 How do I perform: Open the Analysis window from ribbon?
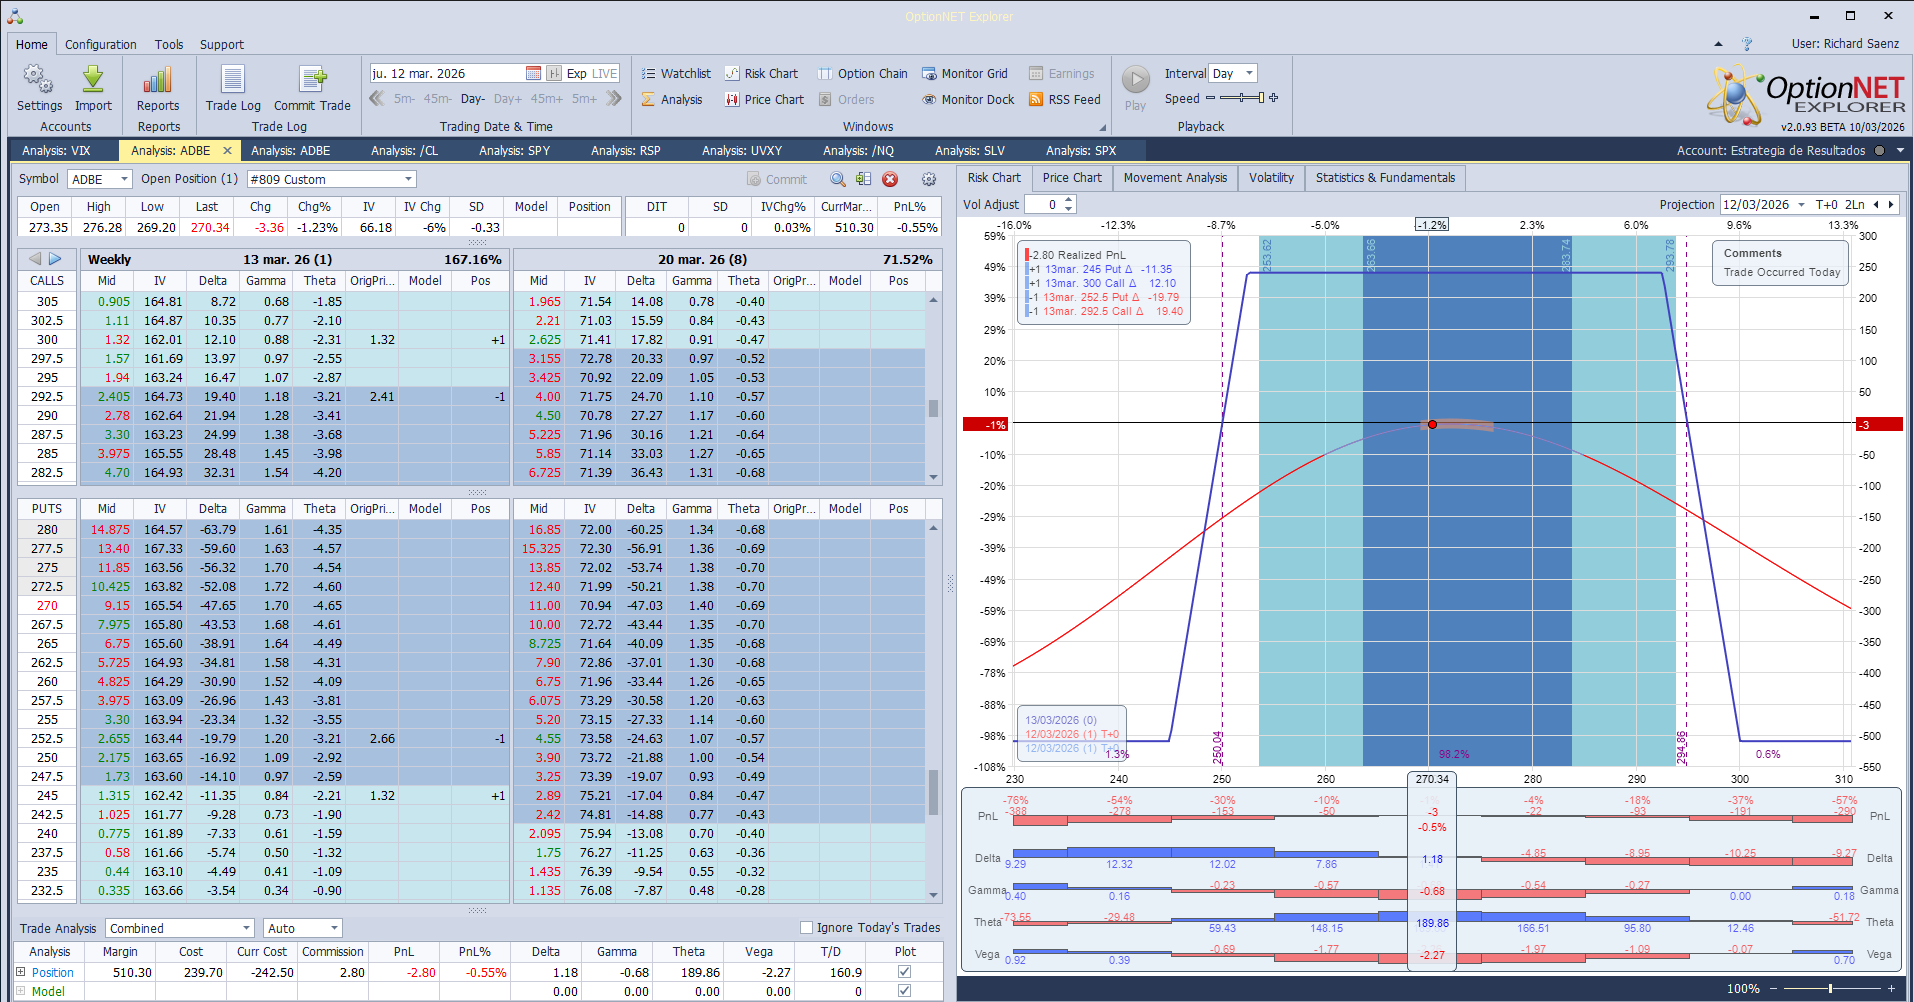coord(672,99)
